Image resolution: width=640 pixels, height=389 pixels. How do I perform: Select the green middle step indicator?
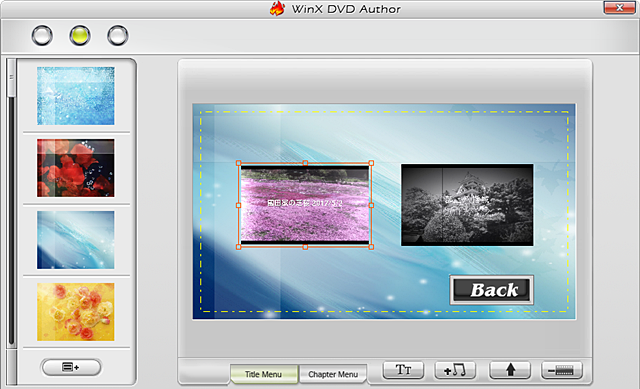pos(80,36)
